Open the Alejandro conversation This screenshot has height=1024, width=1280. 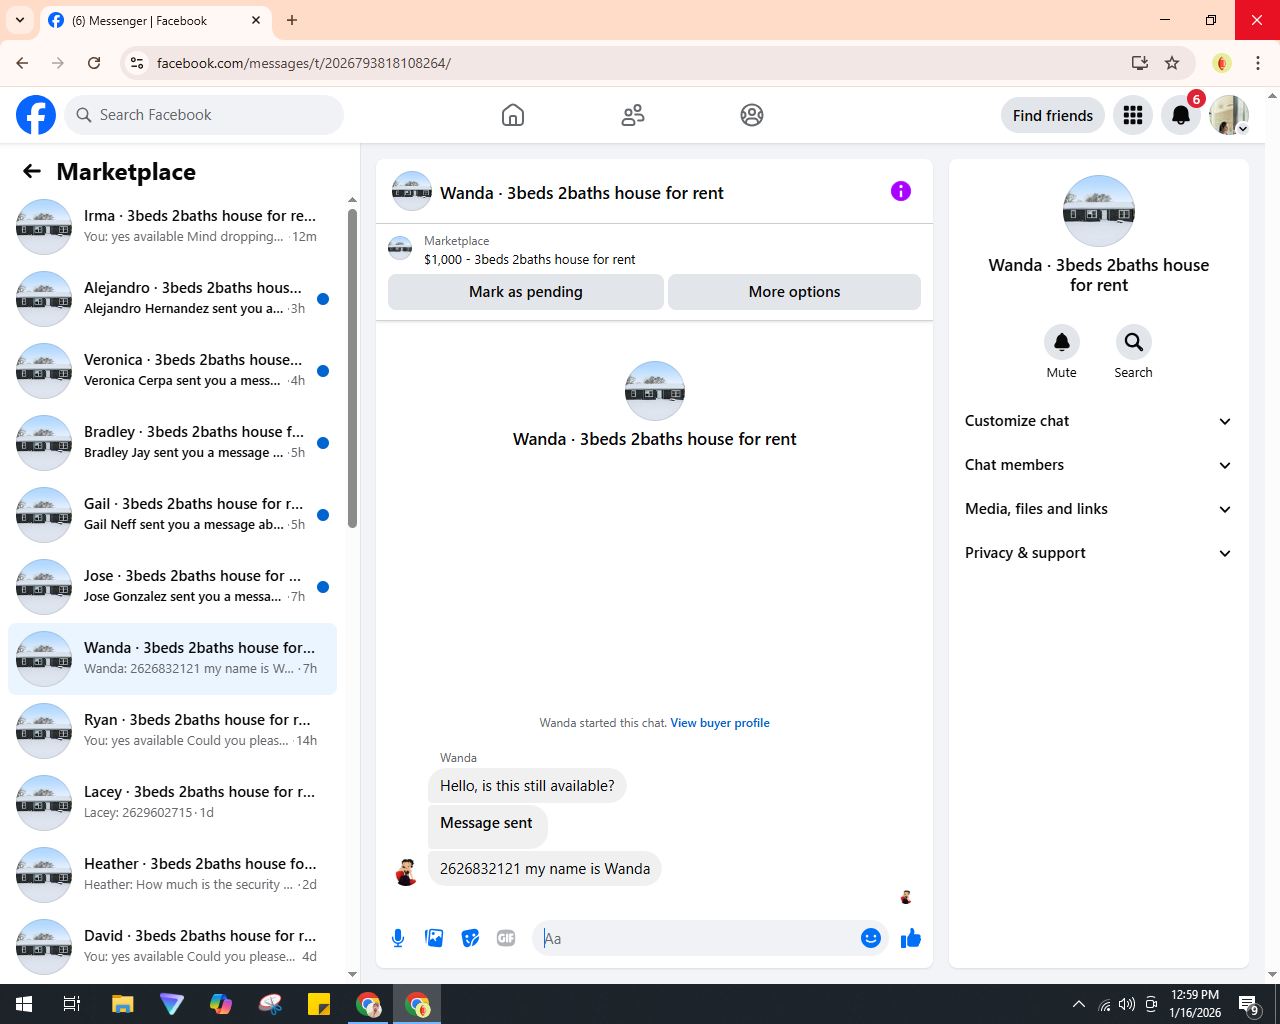(172, 299)
